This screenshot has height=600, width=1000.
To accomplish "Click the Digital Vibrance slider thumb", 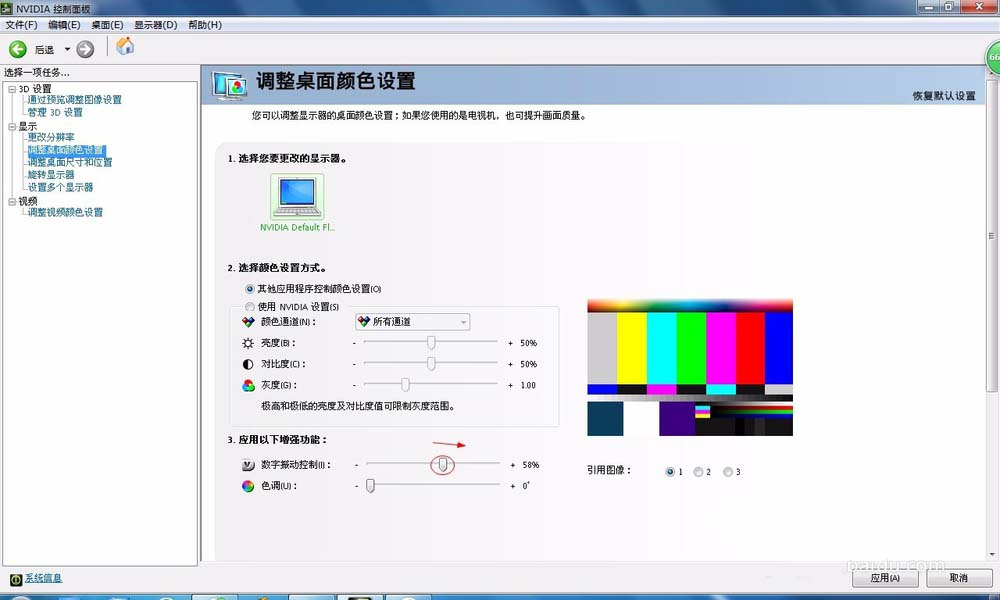I will pos(443,465).
